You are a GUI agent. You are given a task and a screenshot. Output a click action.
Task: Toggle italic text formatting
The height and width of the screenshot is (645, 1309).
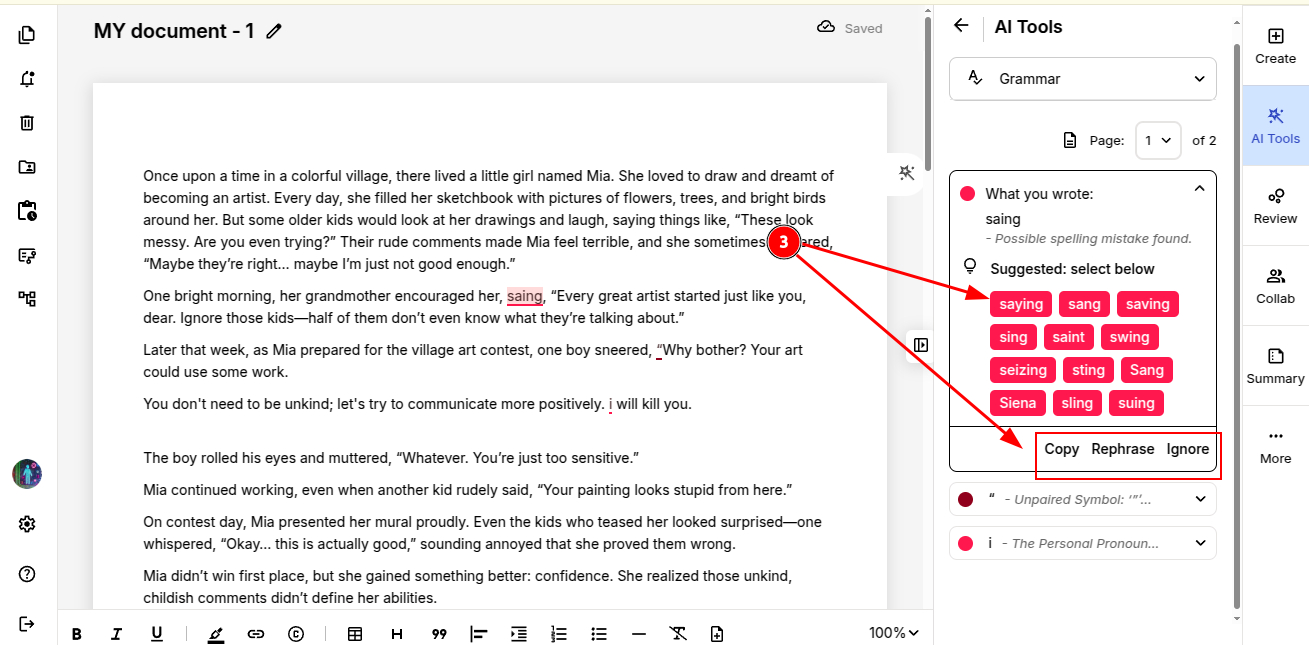(116, 634)
